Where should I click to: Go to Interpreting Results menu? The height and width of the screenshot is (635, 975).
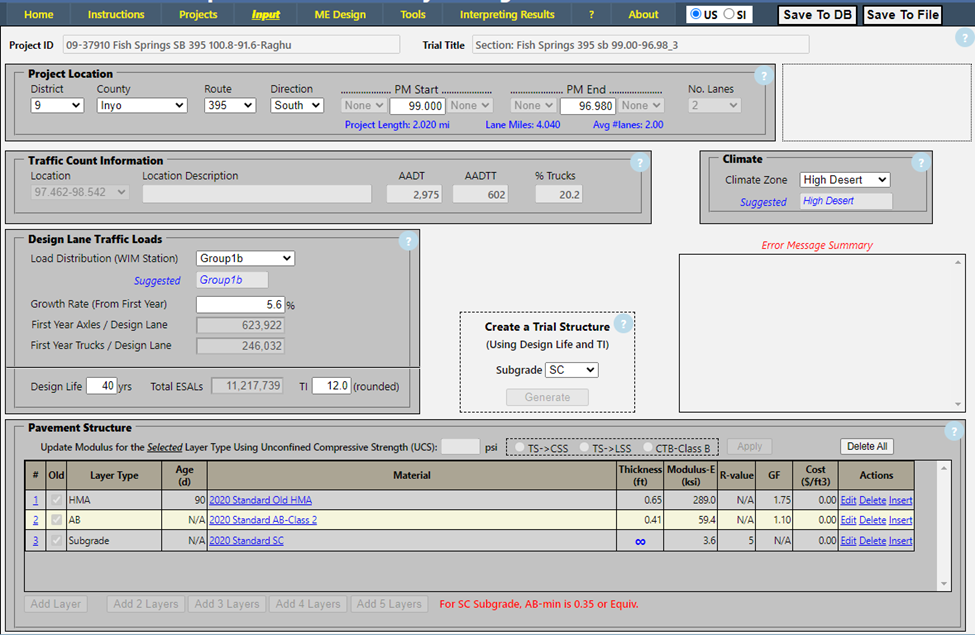pos(507,15)
